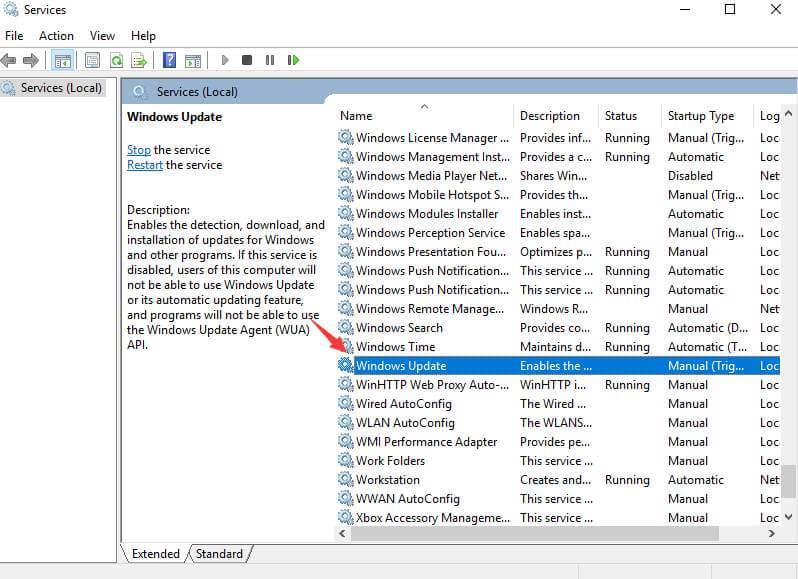Viewport: 798px width, 579px height.
Task: Click the Back arrow toolbar icon
Action: (8, 61)
